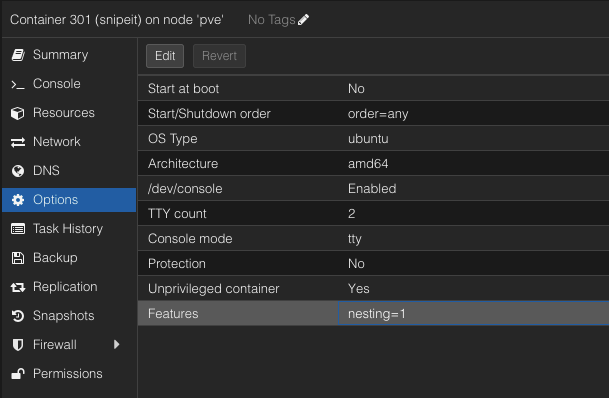609x398 pixels.
Task: Select the Start at boot row
Action: 373,89
